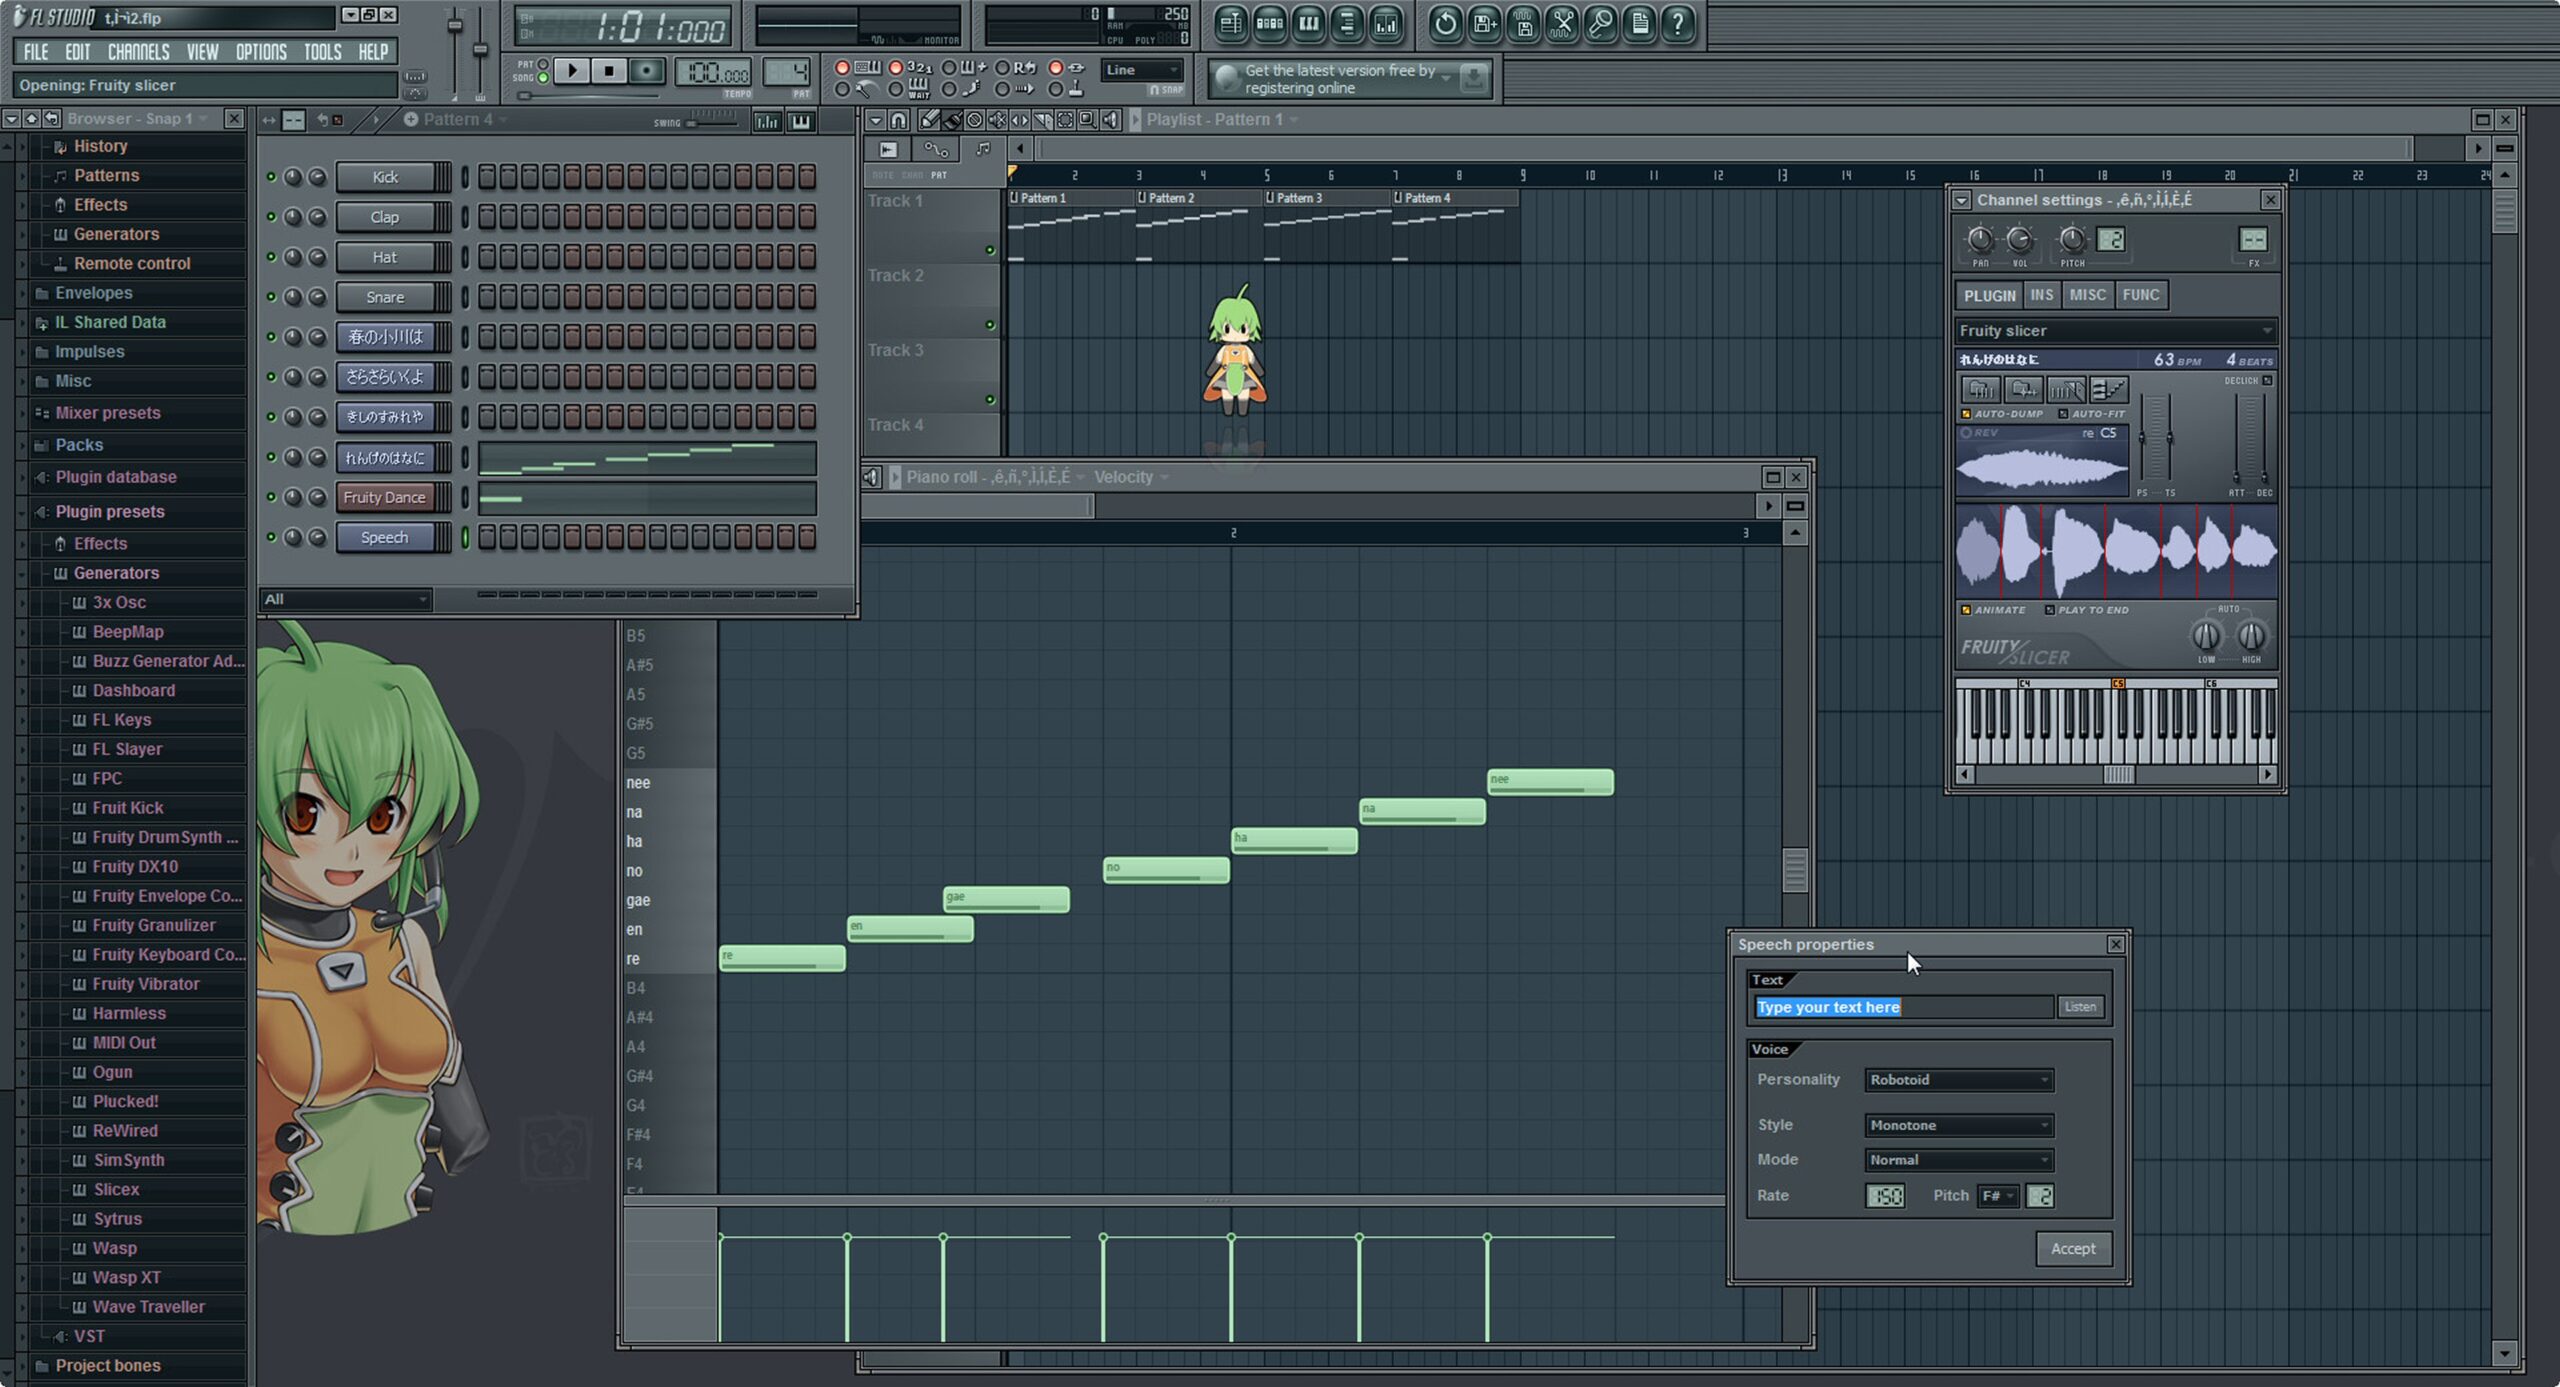Viewport: 2560px width, 1387px height.
Task: Click the Accept button in Speech properties
Action: click(2073, 1249)
